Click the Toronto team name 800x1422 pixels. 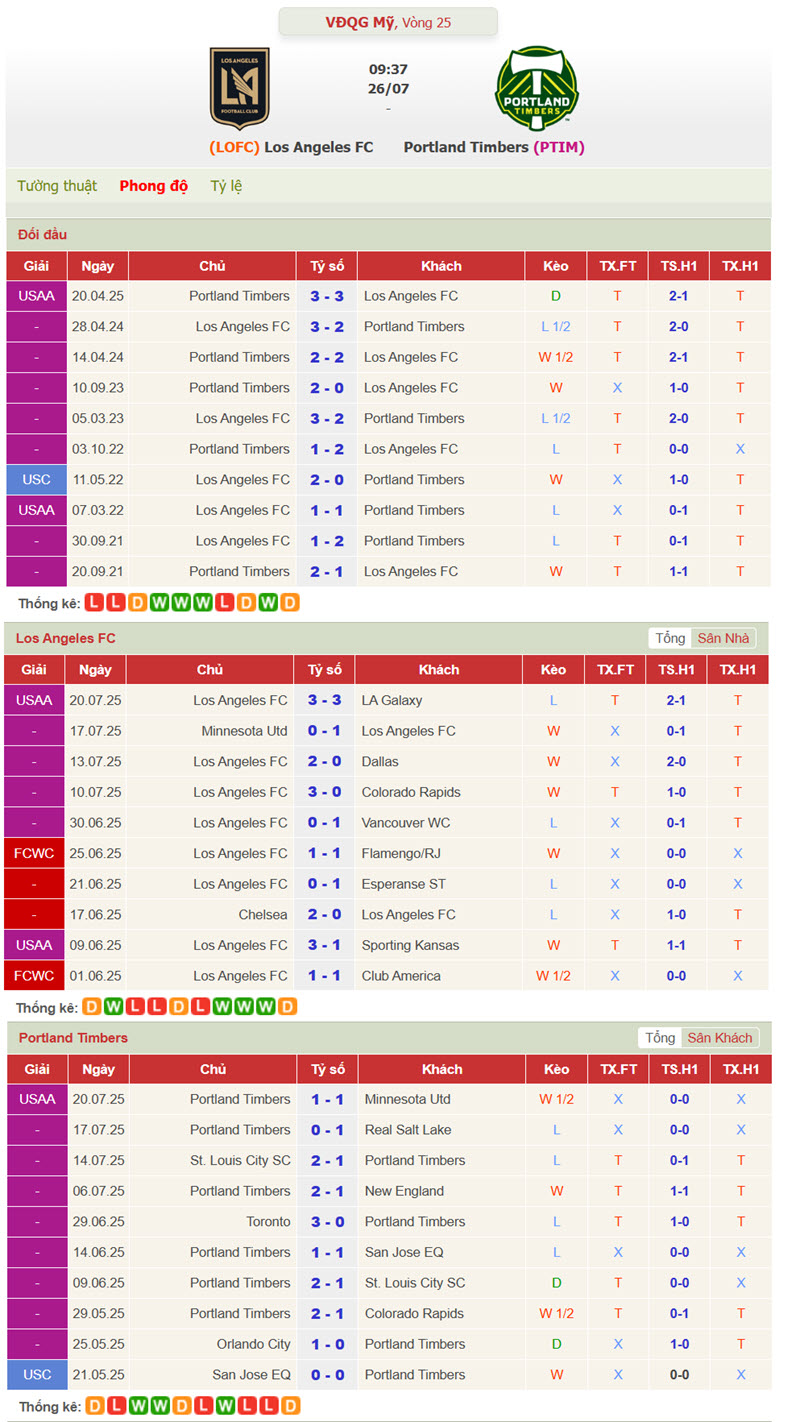pos(268,1222)
